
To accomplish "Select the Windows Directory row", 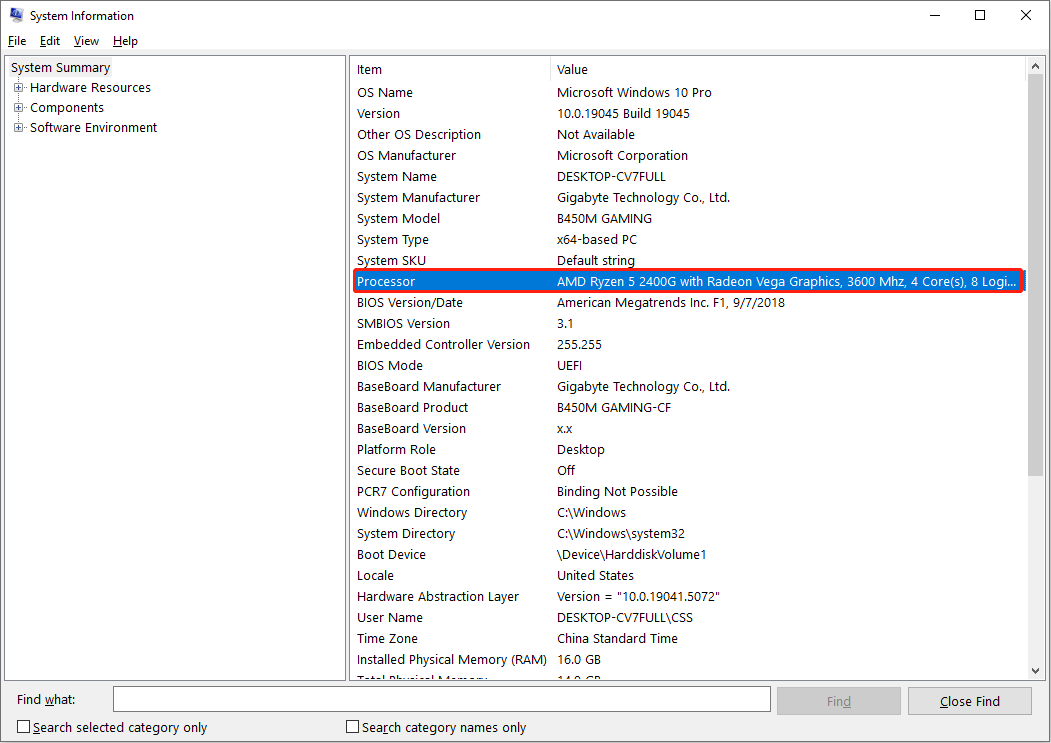I will pos(688,512).
